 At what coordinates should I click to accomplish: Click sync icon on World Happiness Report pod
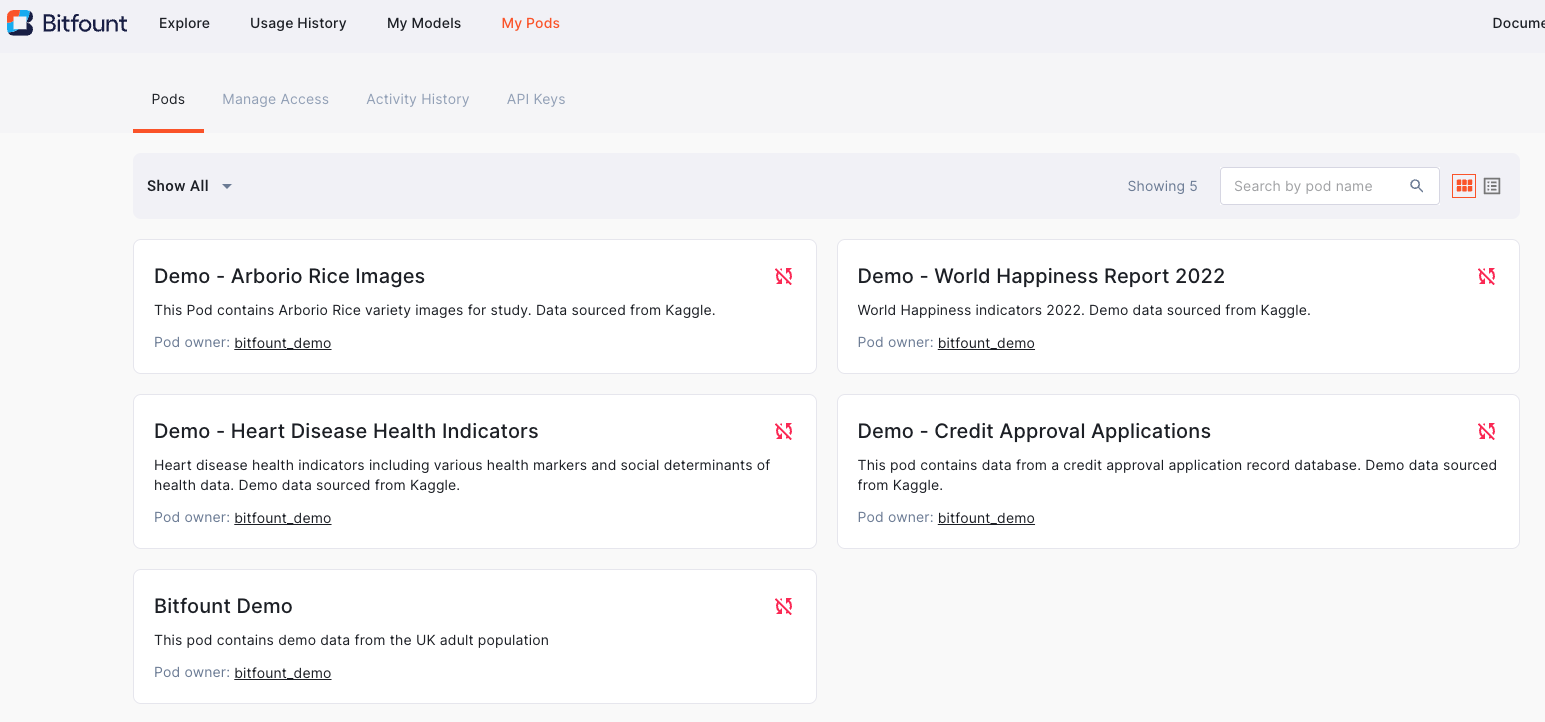tap(1487, 276)
